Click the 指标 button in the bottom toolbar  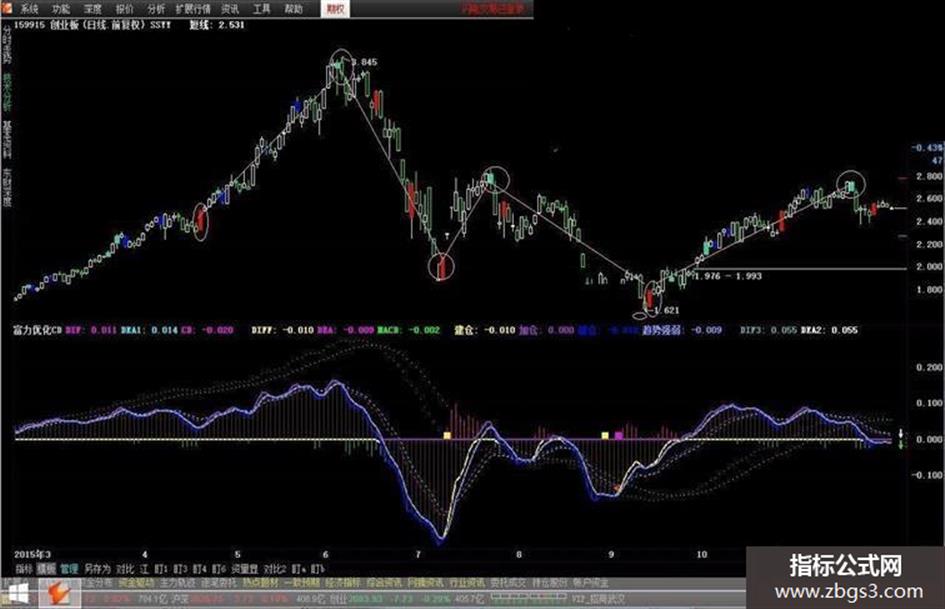(24, 569)
